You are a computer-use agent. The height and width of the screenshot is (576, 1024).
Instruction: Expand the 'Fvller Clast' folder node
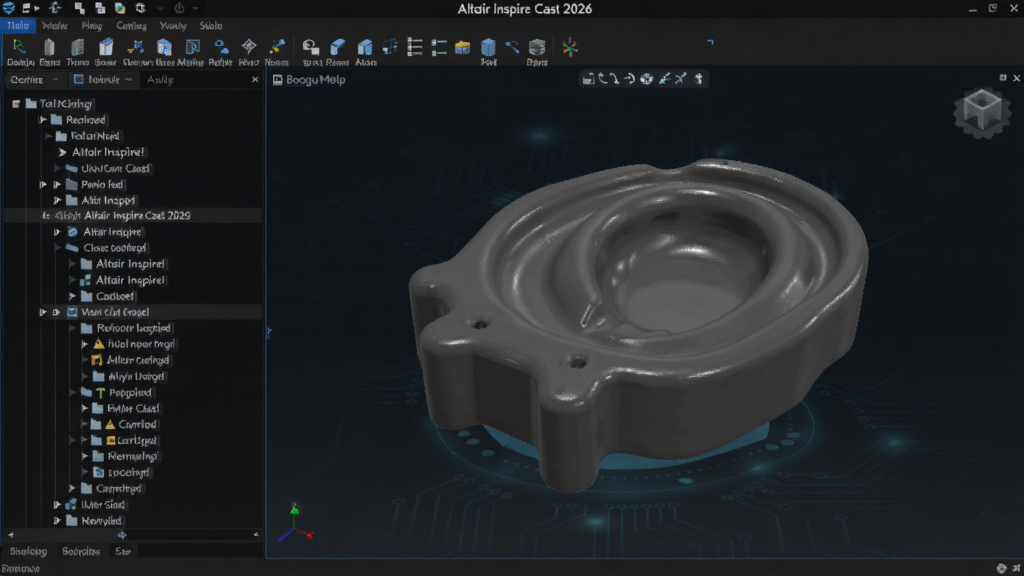[84, 408]
